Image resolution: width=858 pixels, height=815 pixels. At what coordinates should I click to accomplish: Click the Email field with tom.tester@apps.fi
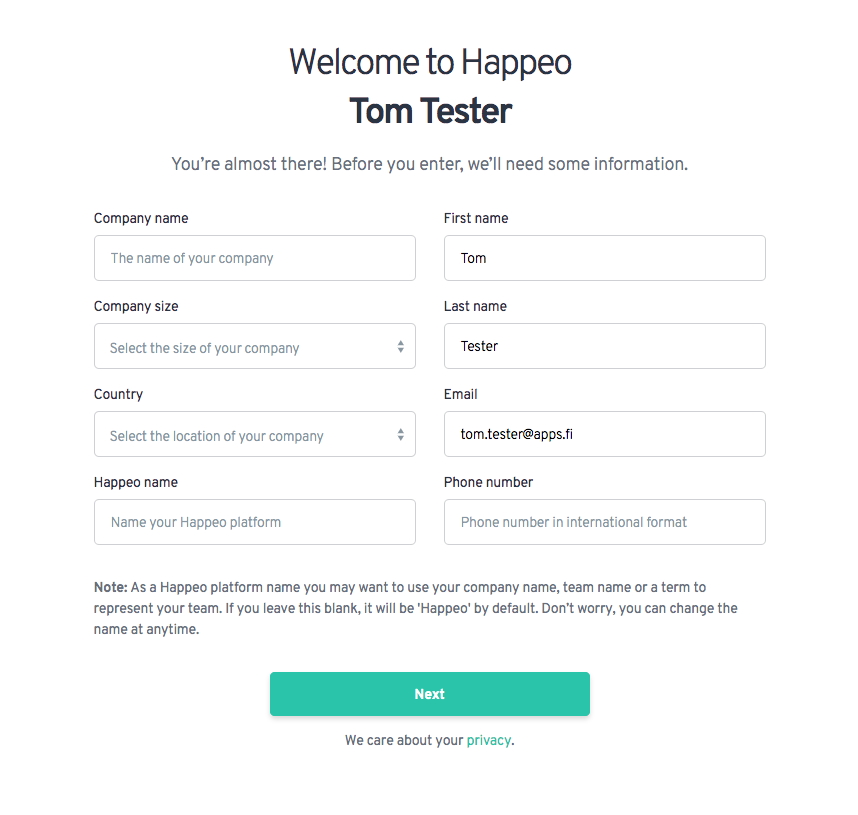604,434
